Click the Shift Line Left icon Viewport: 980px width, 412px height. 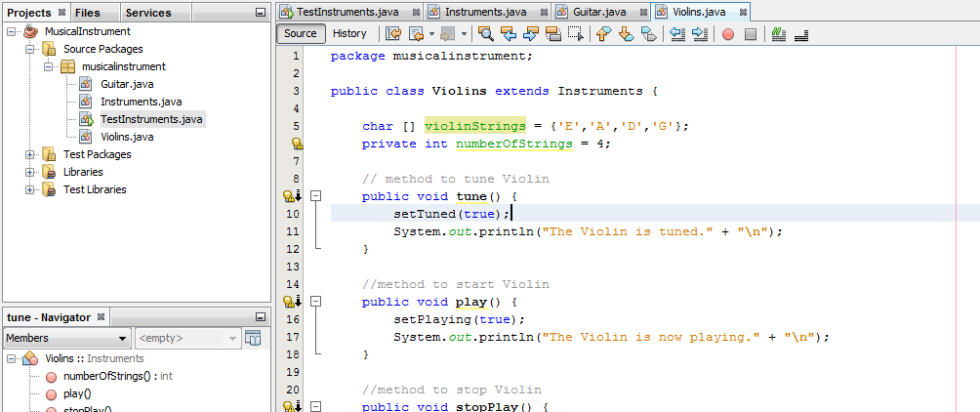tap(677, 34)
